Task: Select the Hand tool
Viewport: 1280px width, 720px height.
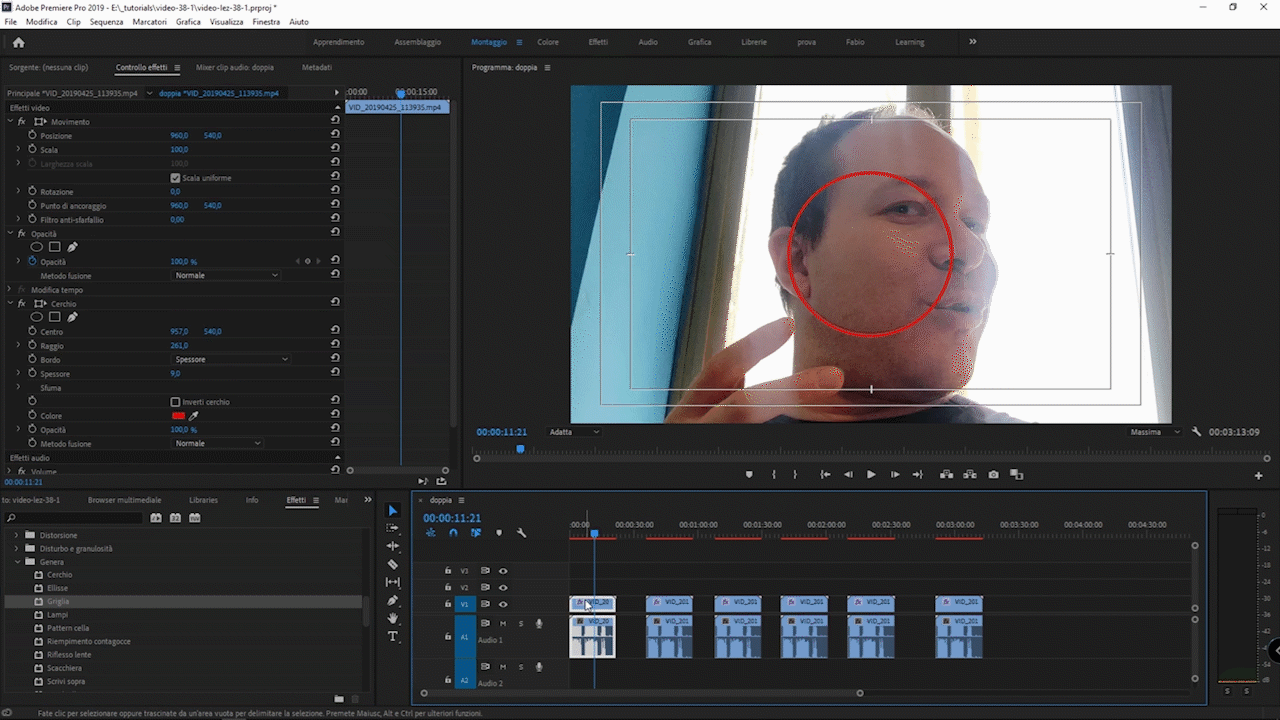Action: (392, 618)
